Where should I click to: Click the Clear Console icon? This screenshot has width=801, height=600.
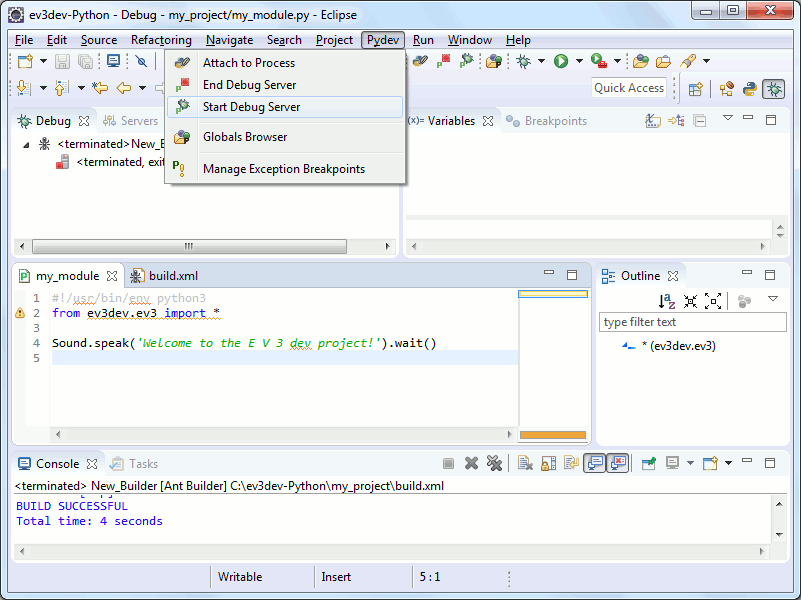pyautogui.click(x=525, y=464)
